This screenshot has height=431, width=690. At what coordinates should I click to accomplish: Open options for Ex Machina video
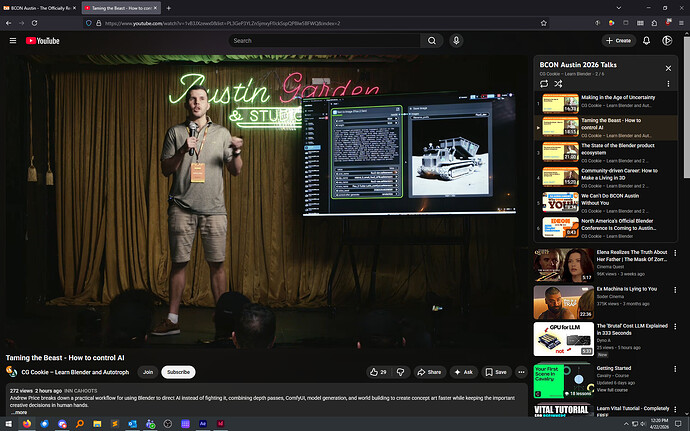pos(675,290)
